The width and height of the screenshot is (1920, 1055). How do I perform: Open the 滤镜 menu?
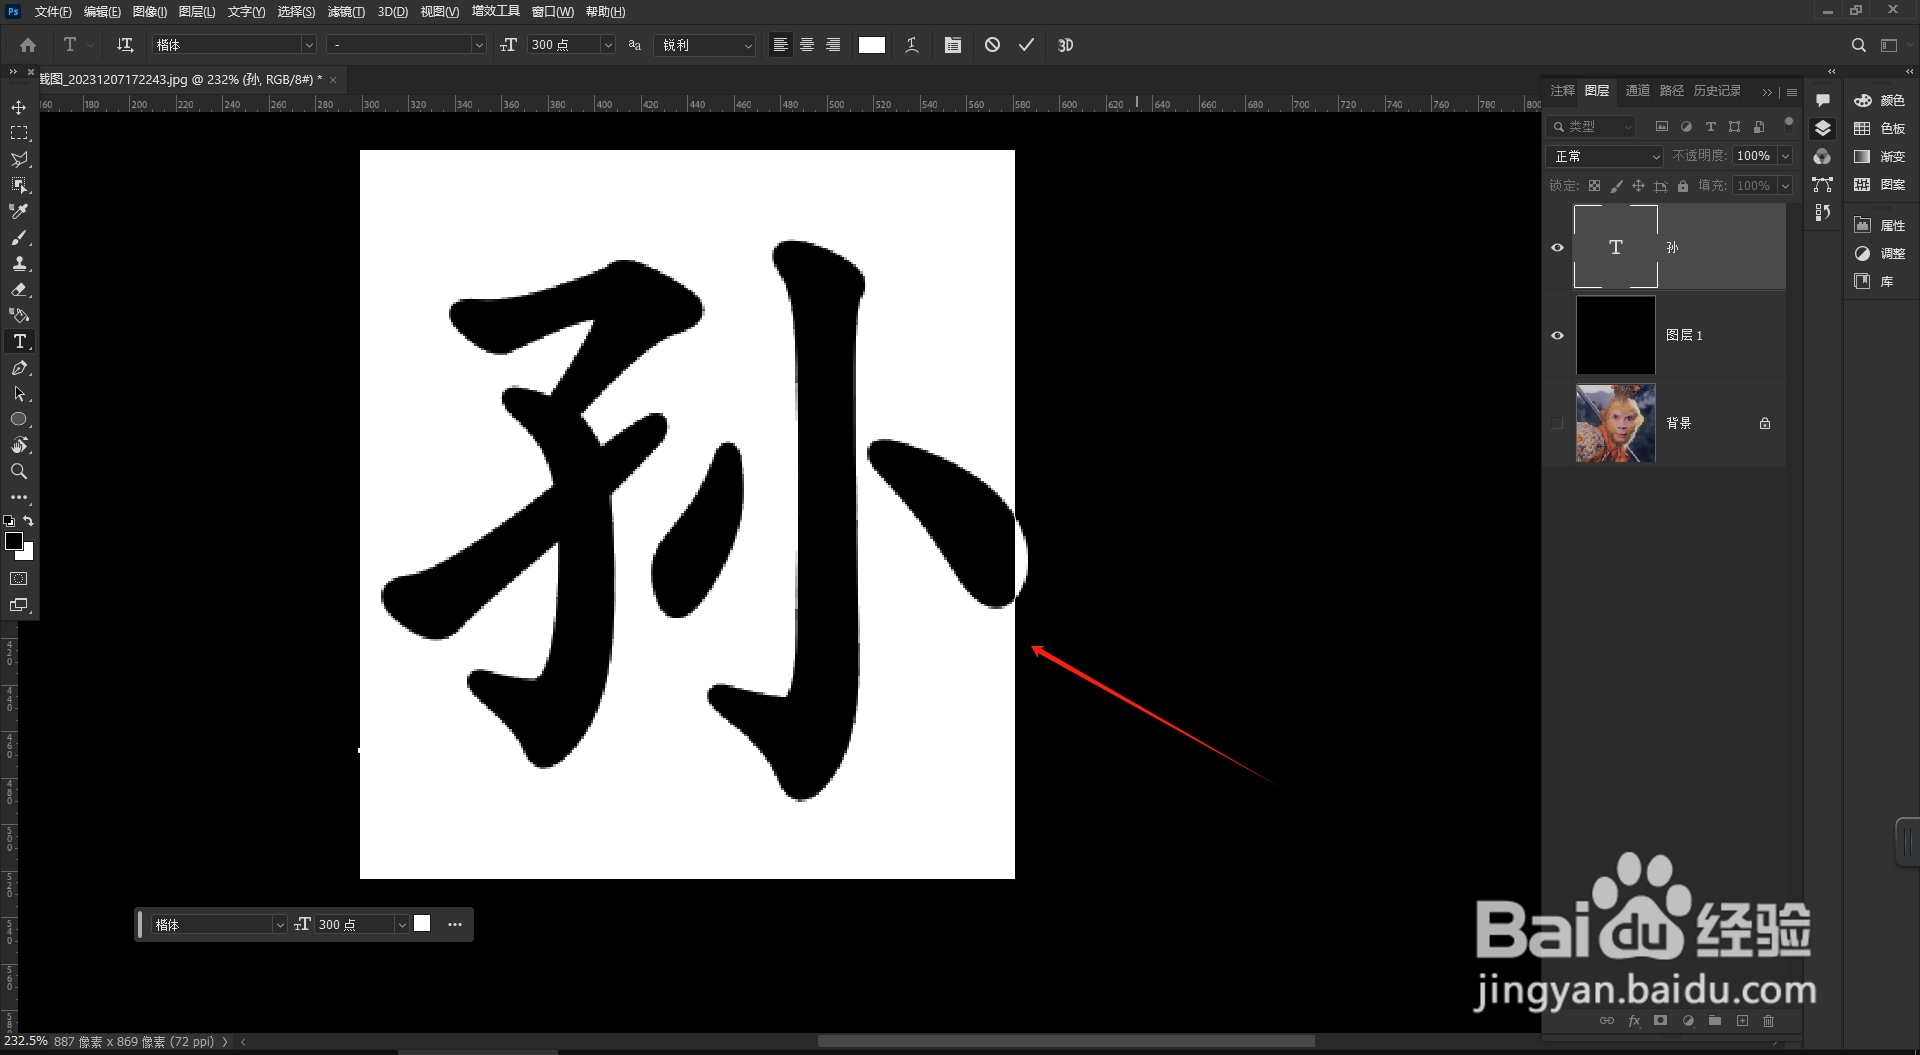click(x=344, y=12)
